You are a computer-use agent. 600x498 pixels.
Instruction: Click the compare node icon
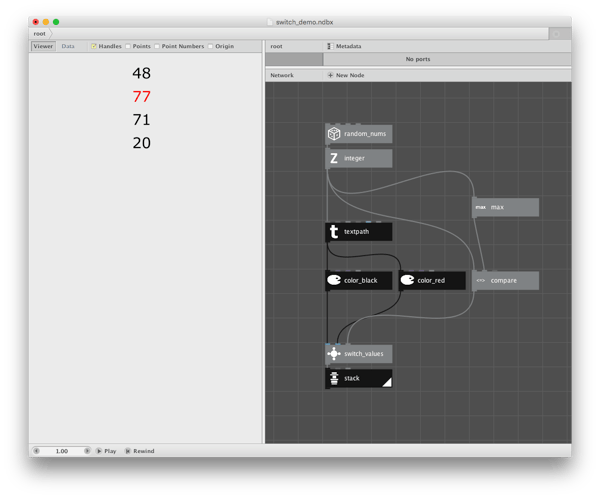[x=481, y=281]
